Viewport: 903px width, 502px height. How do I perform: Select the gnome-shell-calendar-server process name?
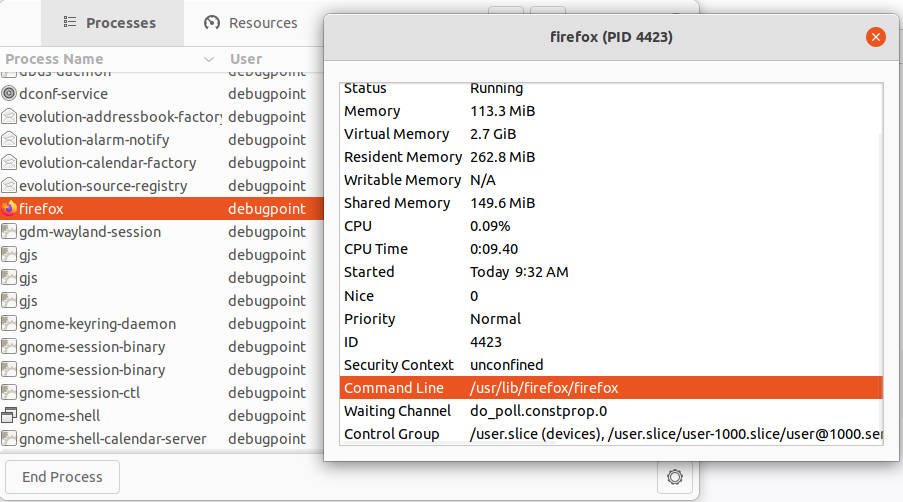[x=112, y=439]
